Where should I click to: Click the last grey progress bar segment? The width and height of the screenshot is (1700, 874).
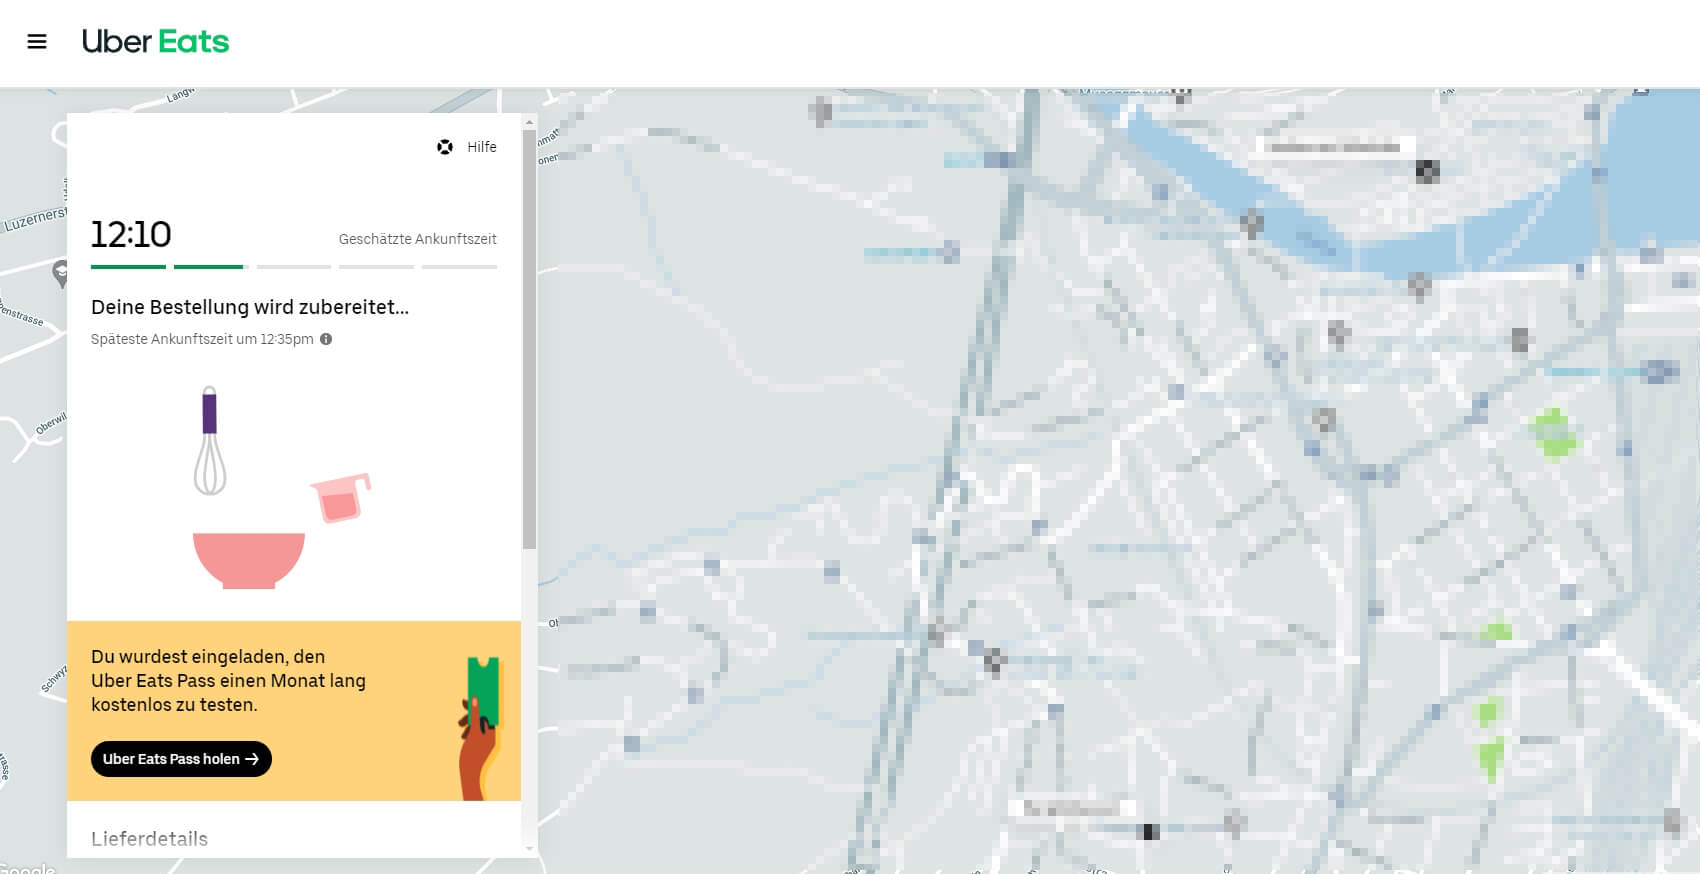click(459, 267)
